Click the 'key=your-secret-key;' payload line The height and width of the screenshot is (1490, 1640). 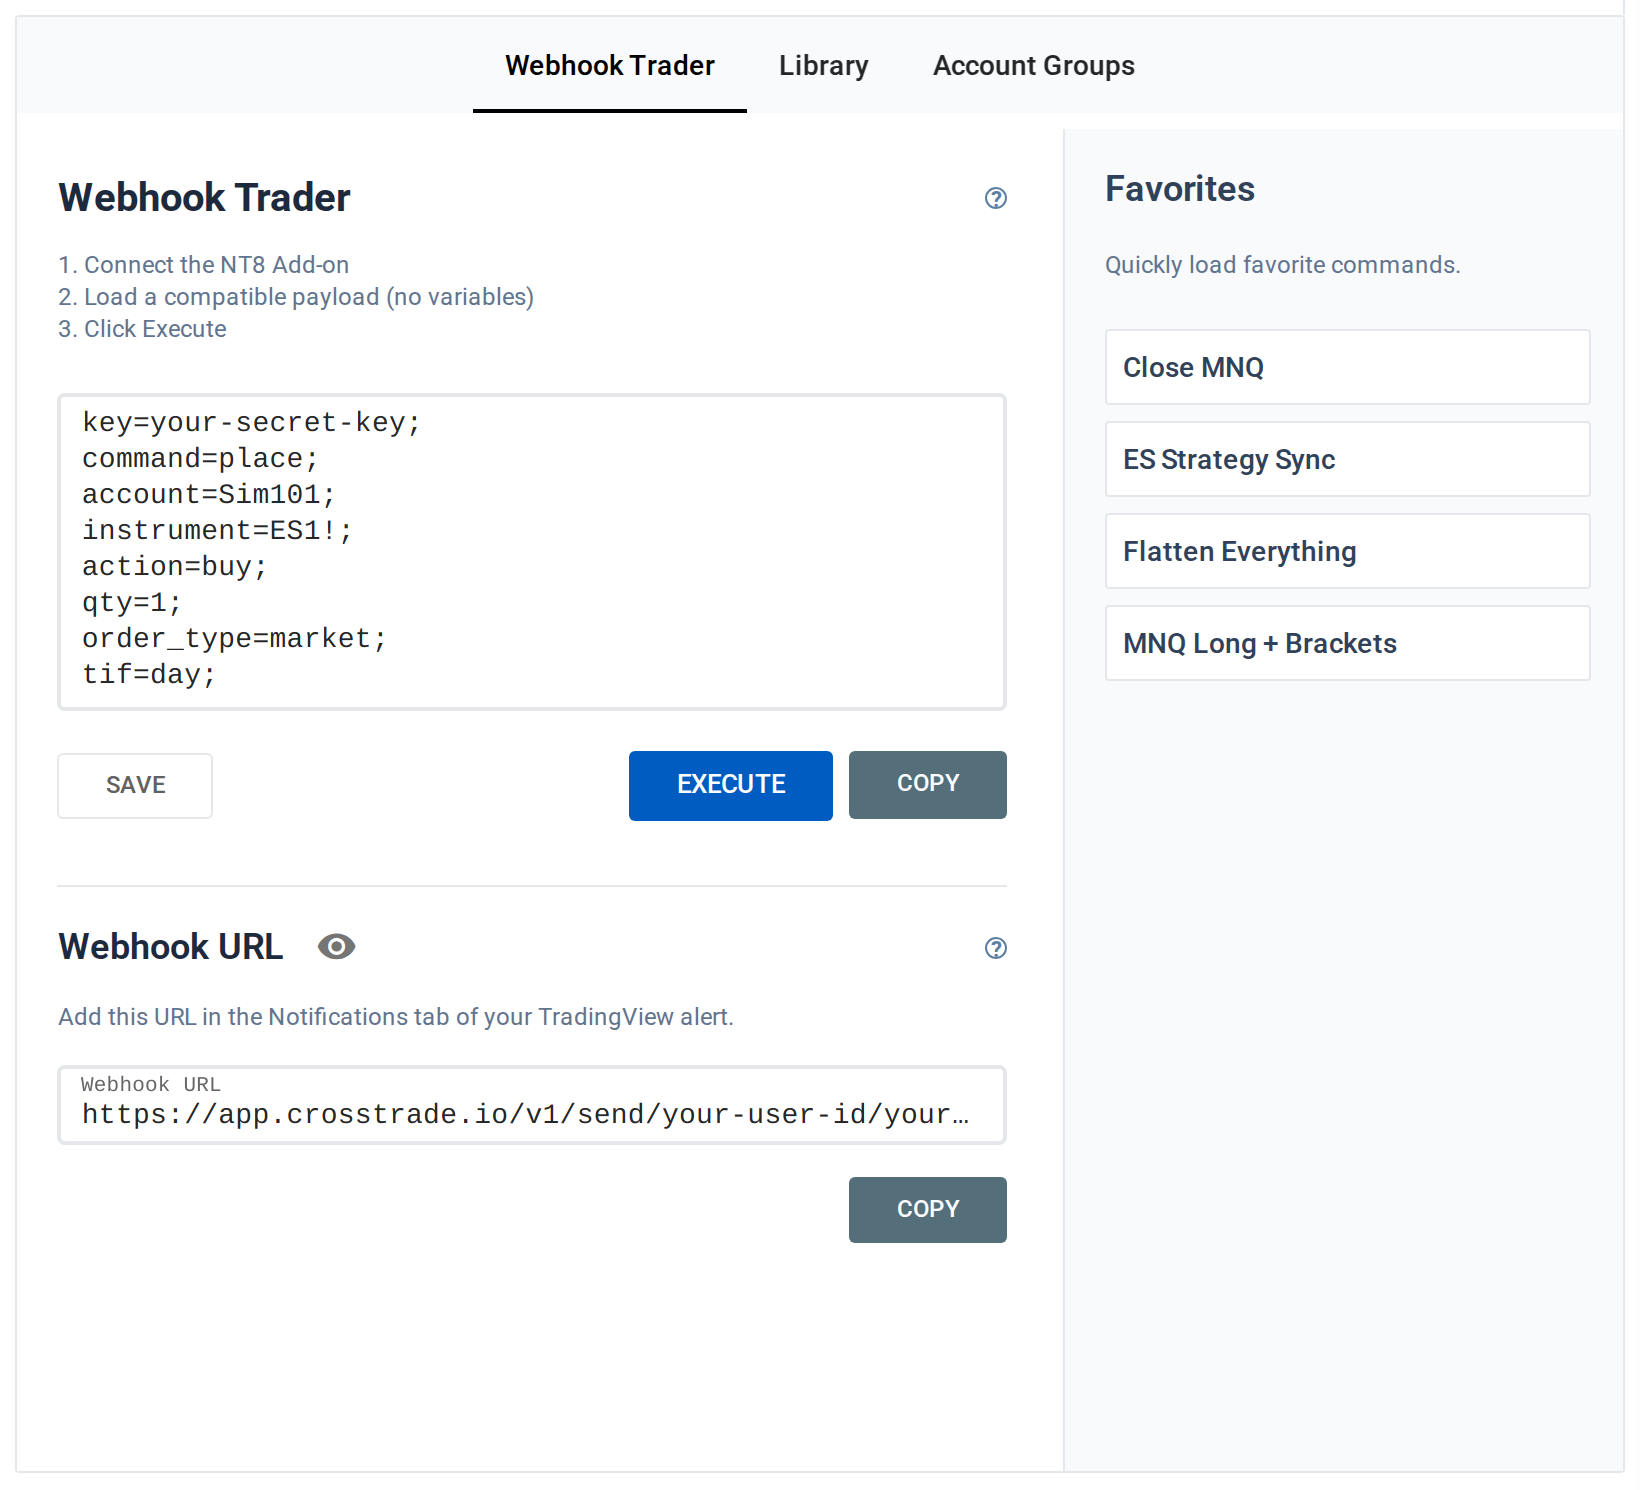252,423
